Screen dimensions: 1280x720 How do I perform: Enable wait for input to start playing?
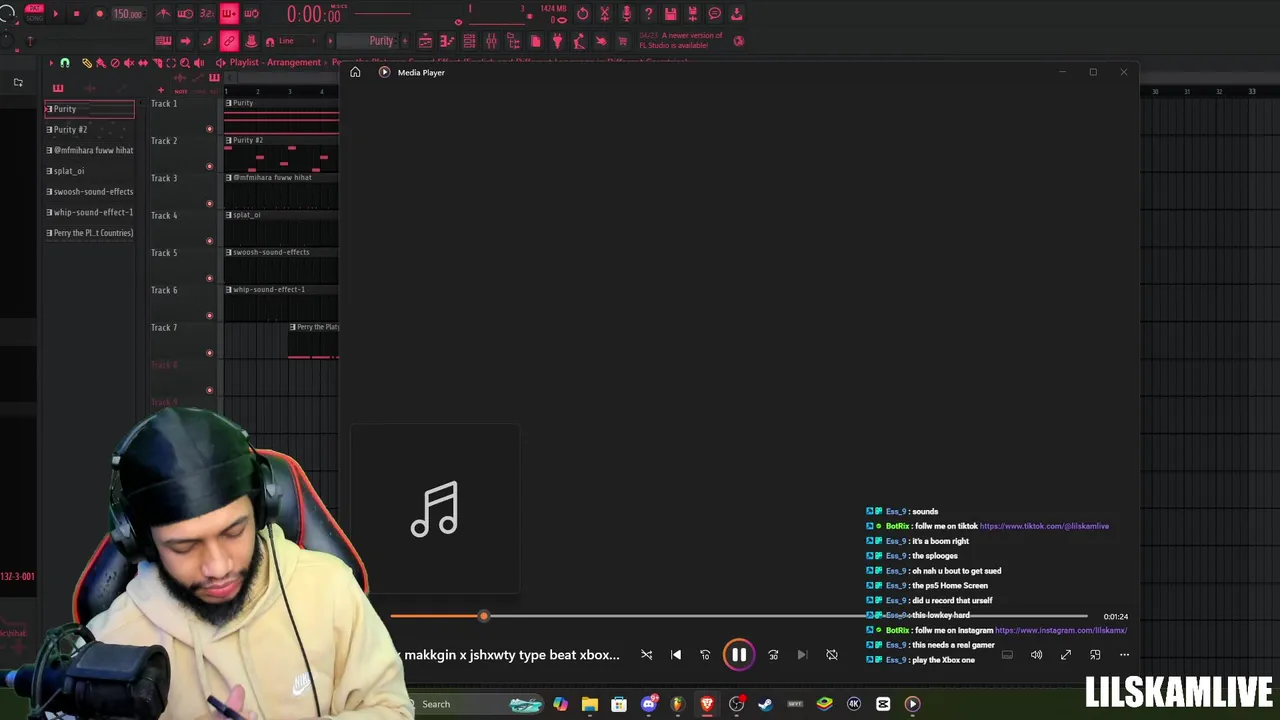[186, 14]
